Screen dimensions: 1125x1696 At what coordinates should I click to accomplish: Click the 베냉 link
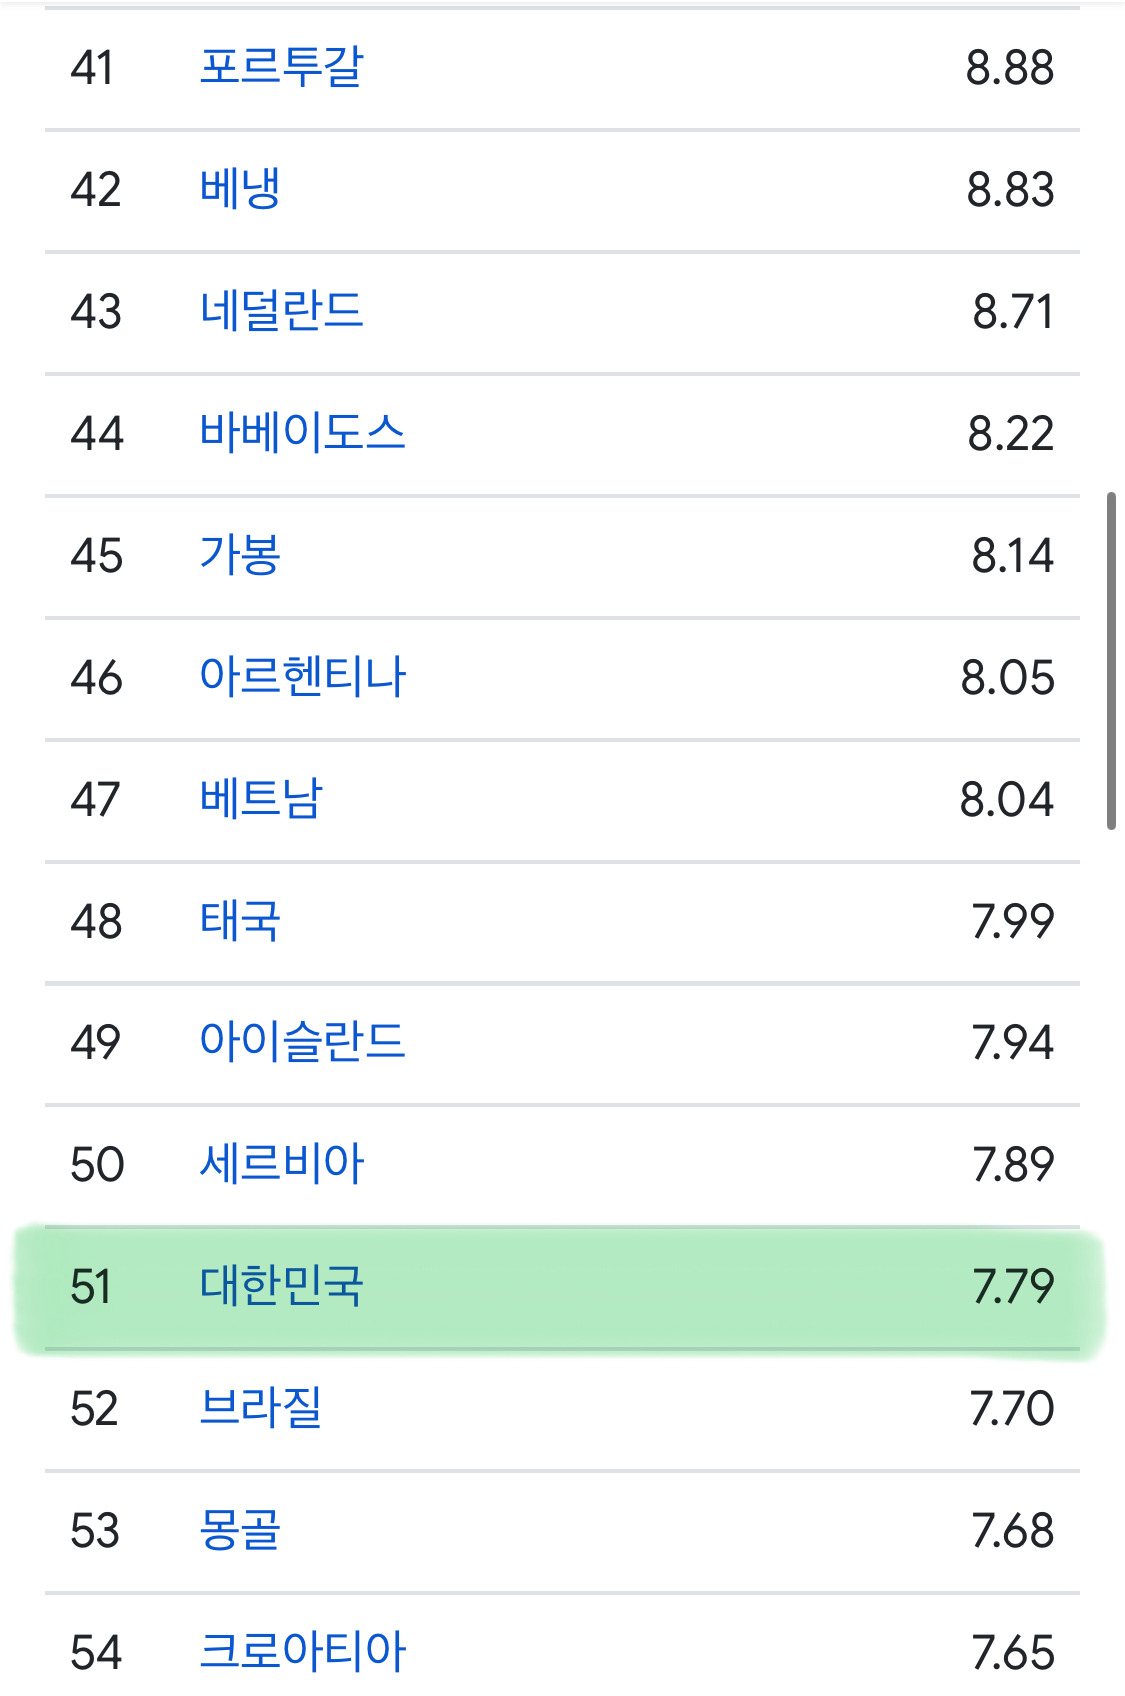[240, 190]
